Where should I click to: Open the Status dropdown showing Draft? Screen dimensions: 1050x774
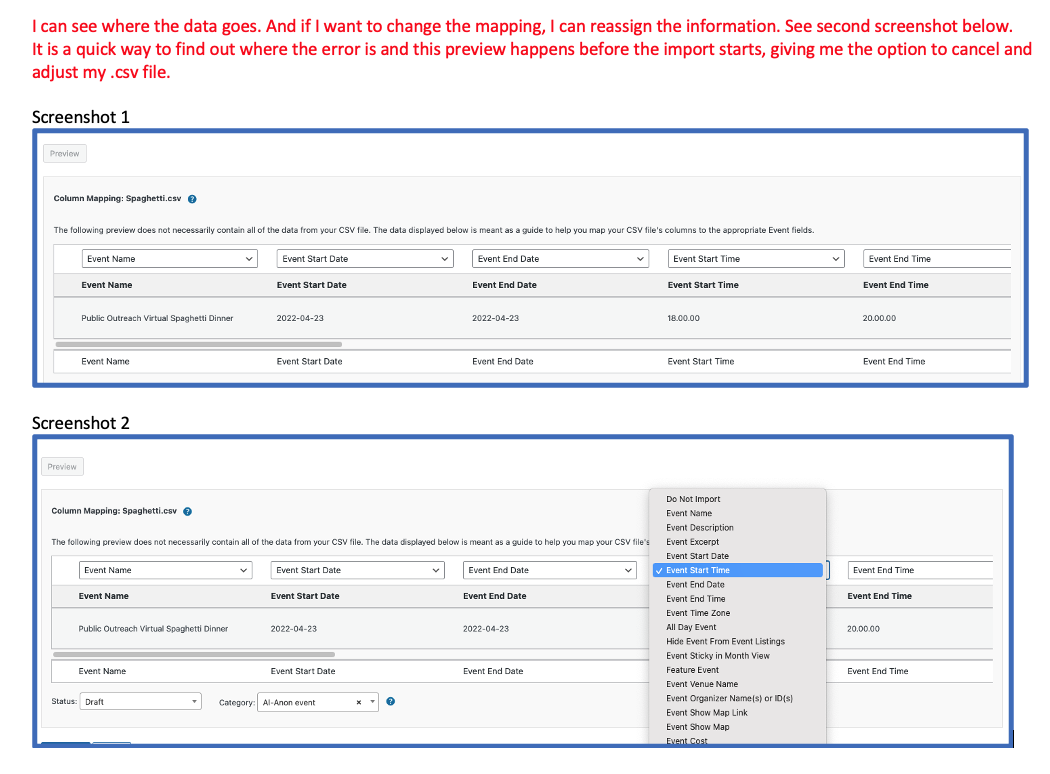click(140, 702)
